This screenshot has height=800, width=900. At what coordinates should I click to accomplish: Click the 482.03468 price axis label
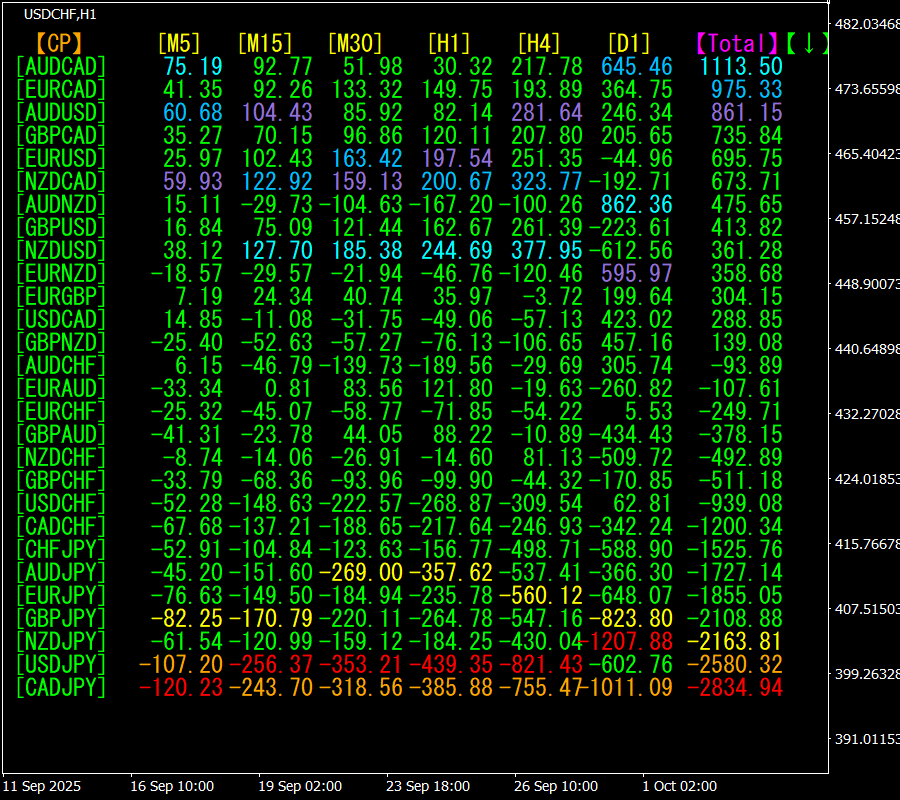[x=866, y=24]
